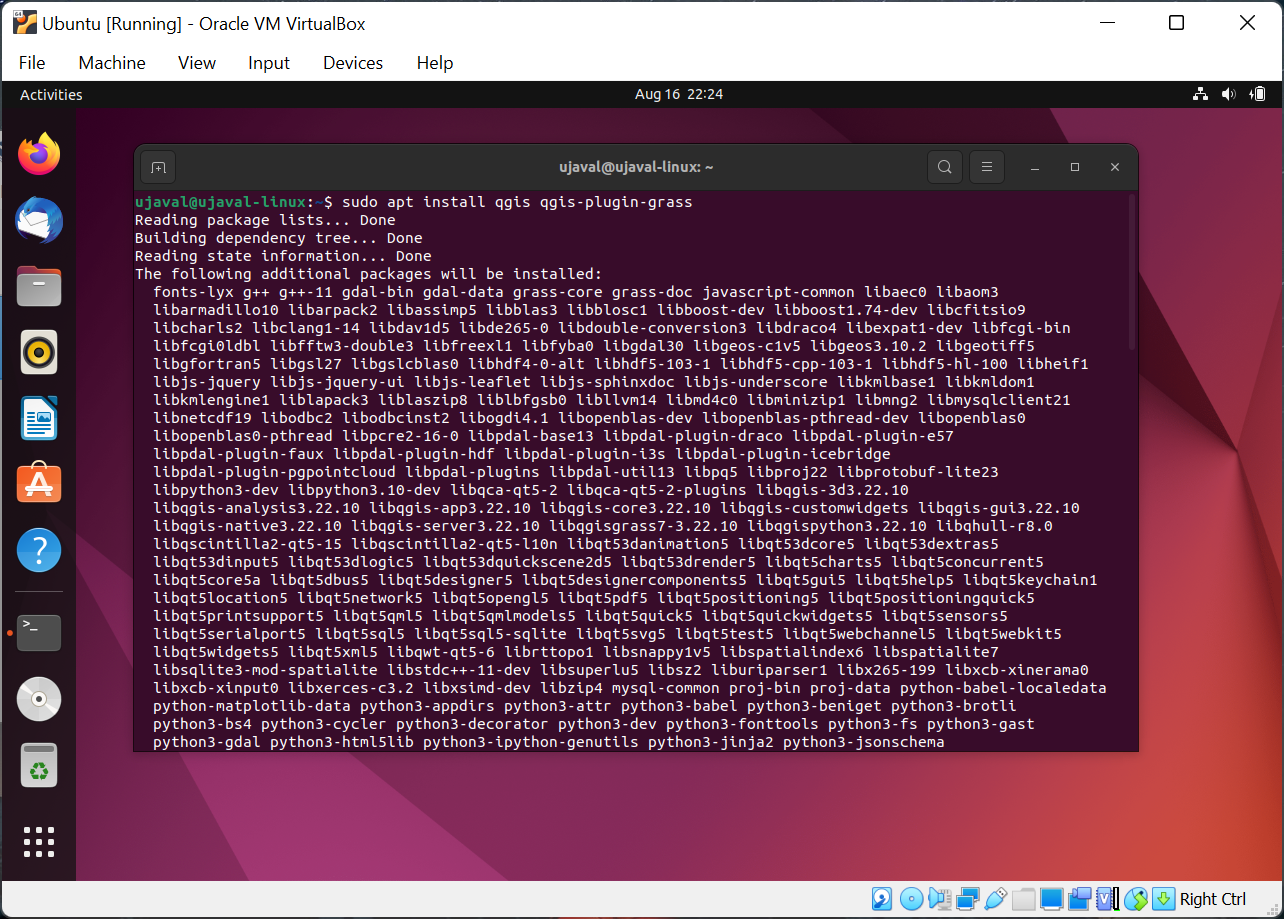Open the Files manager from the dock
This screenshot has width=1284, height=919.
point(39,286)
